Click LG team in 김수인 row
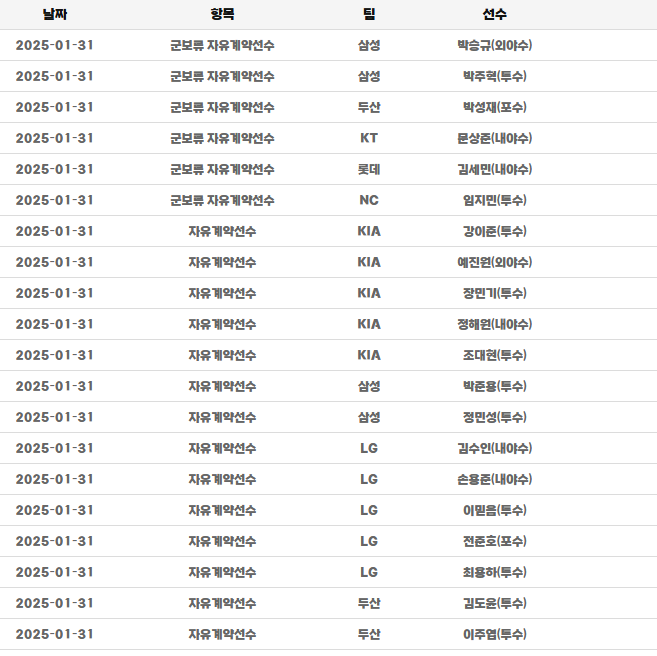 pos(369,448)
